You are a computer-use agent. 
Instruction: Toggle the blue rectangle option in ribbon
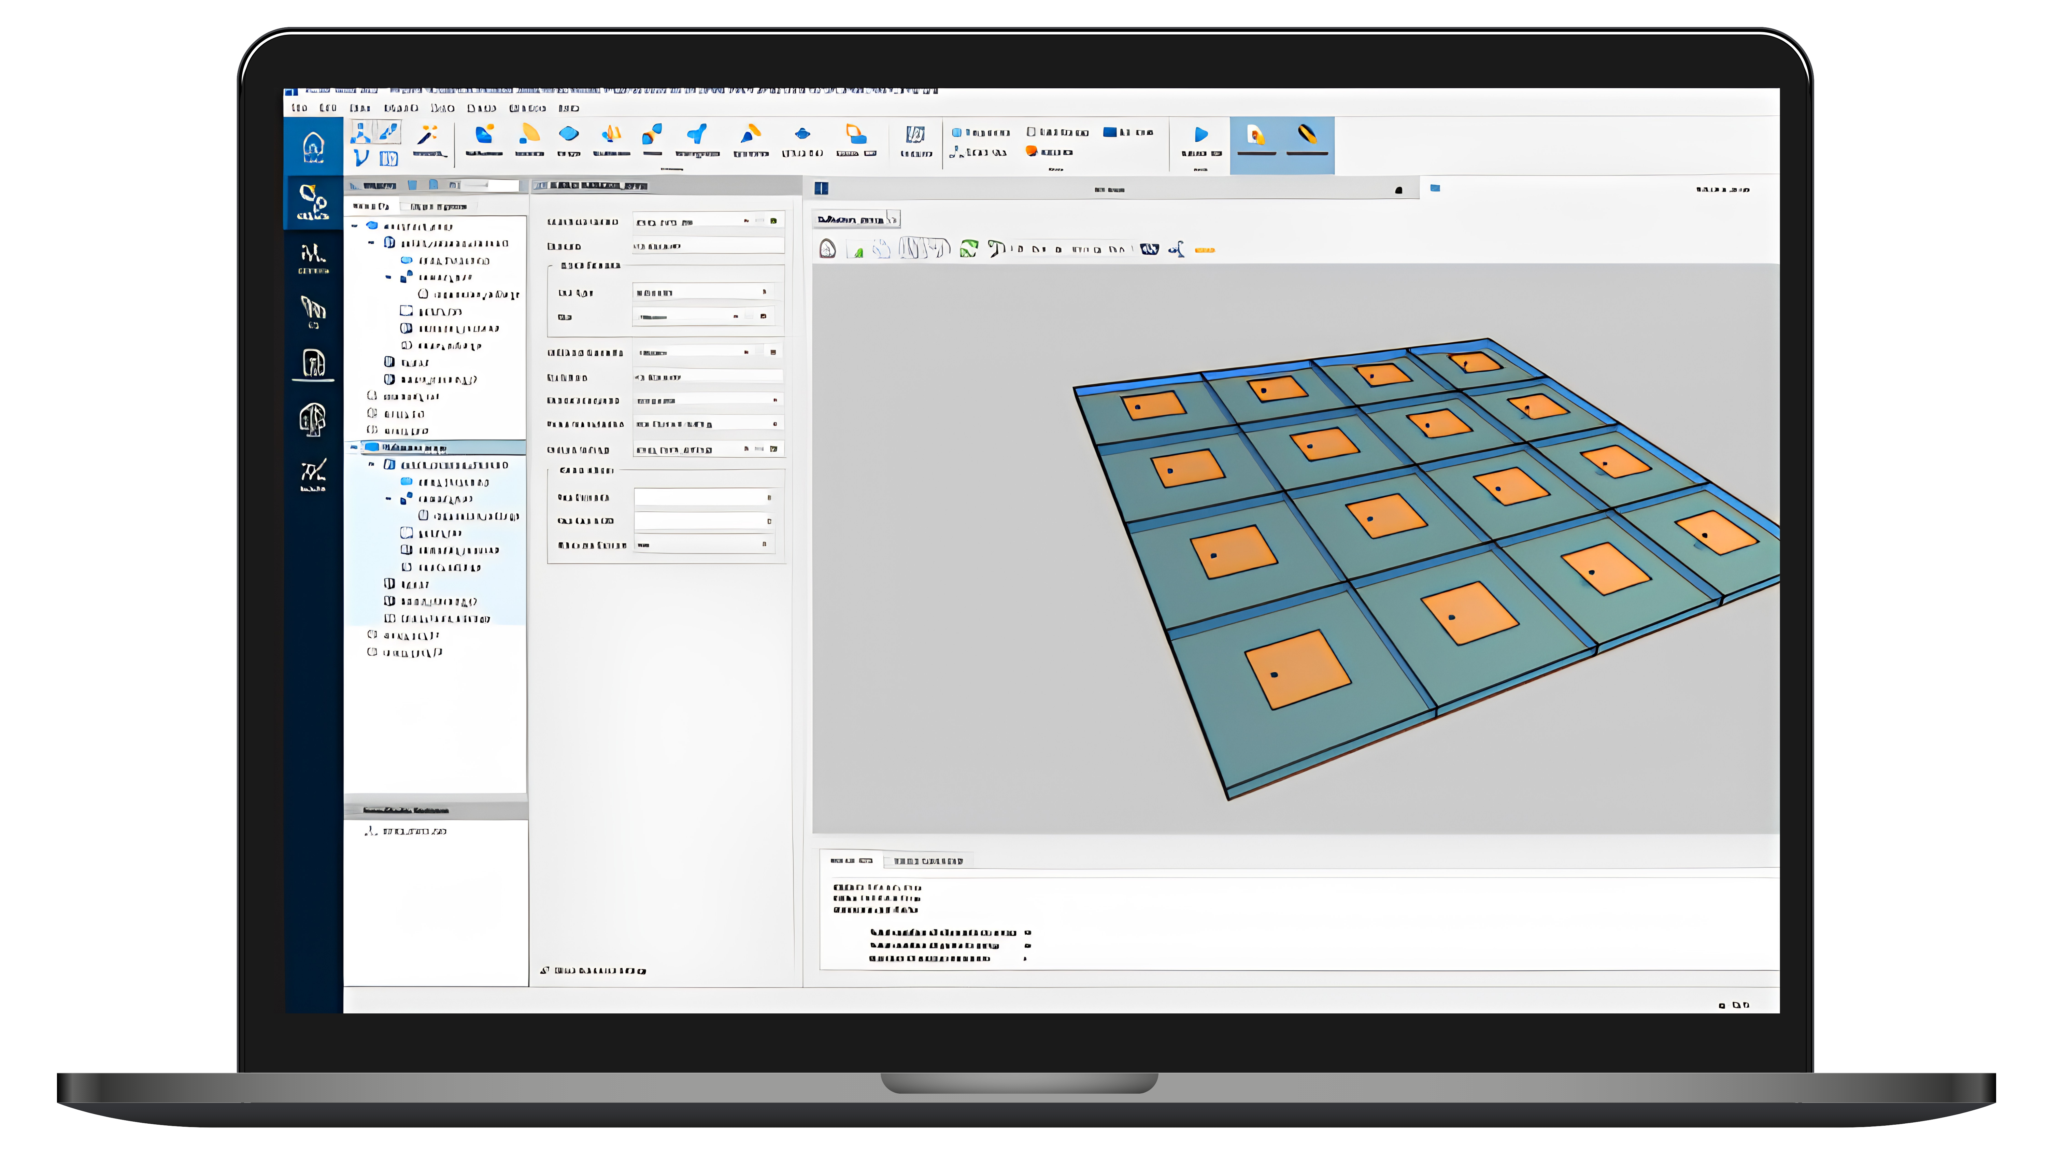click(1128, 132)
